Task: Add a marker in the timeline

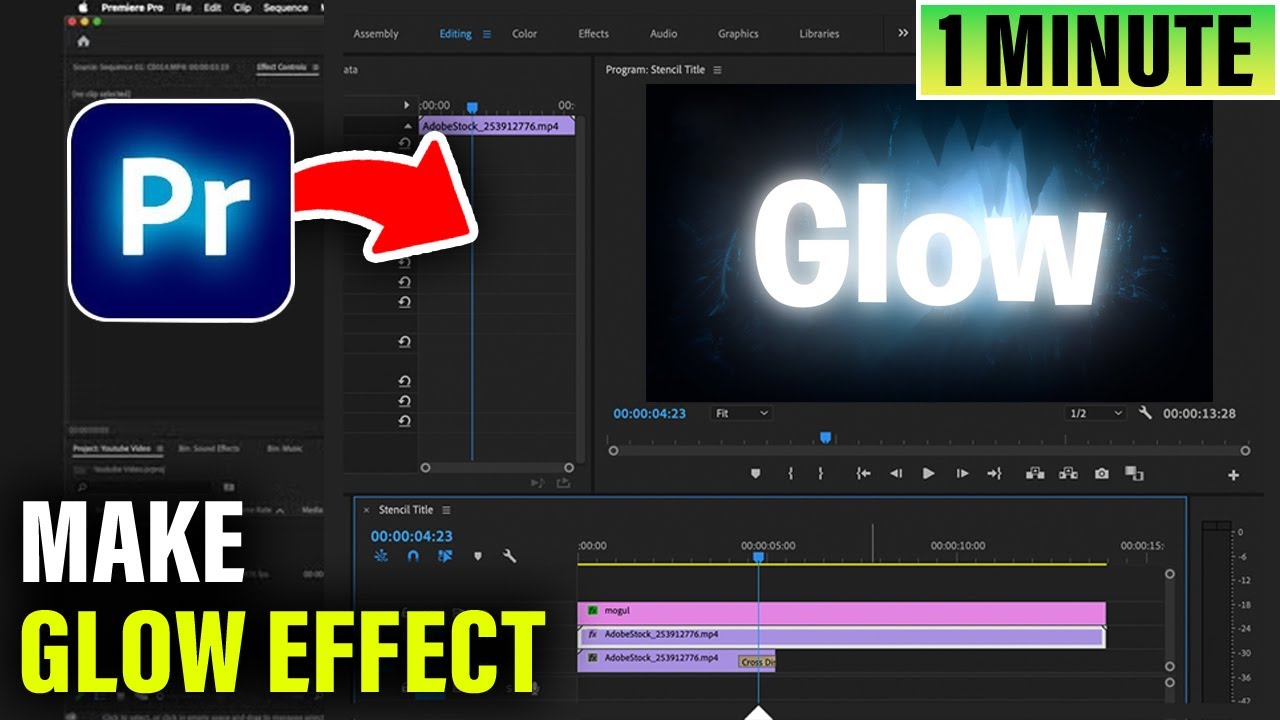Action: tap(477, 556)
